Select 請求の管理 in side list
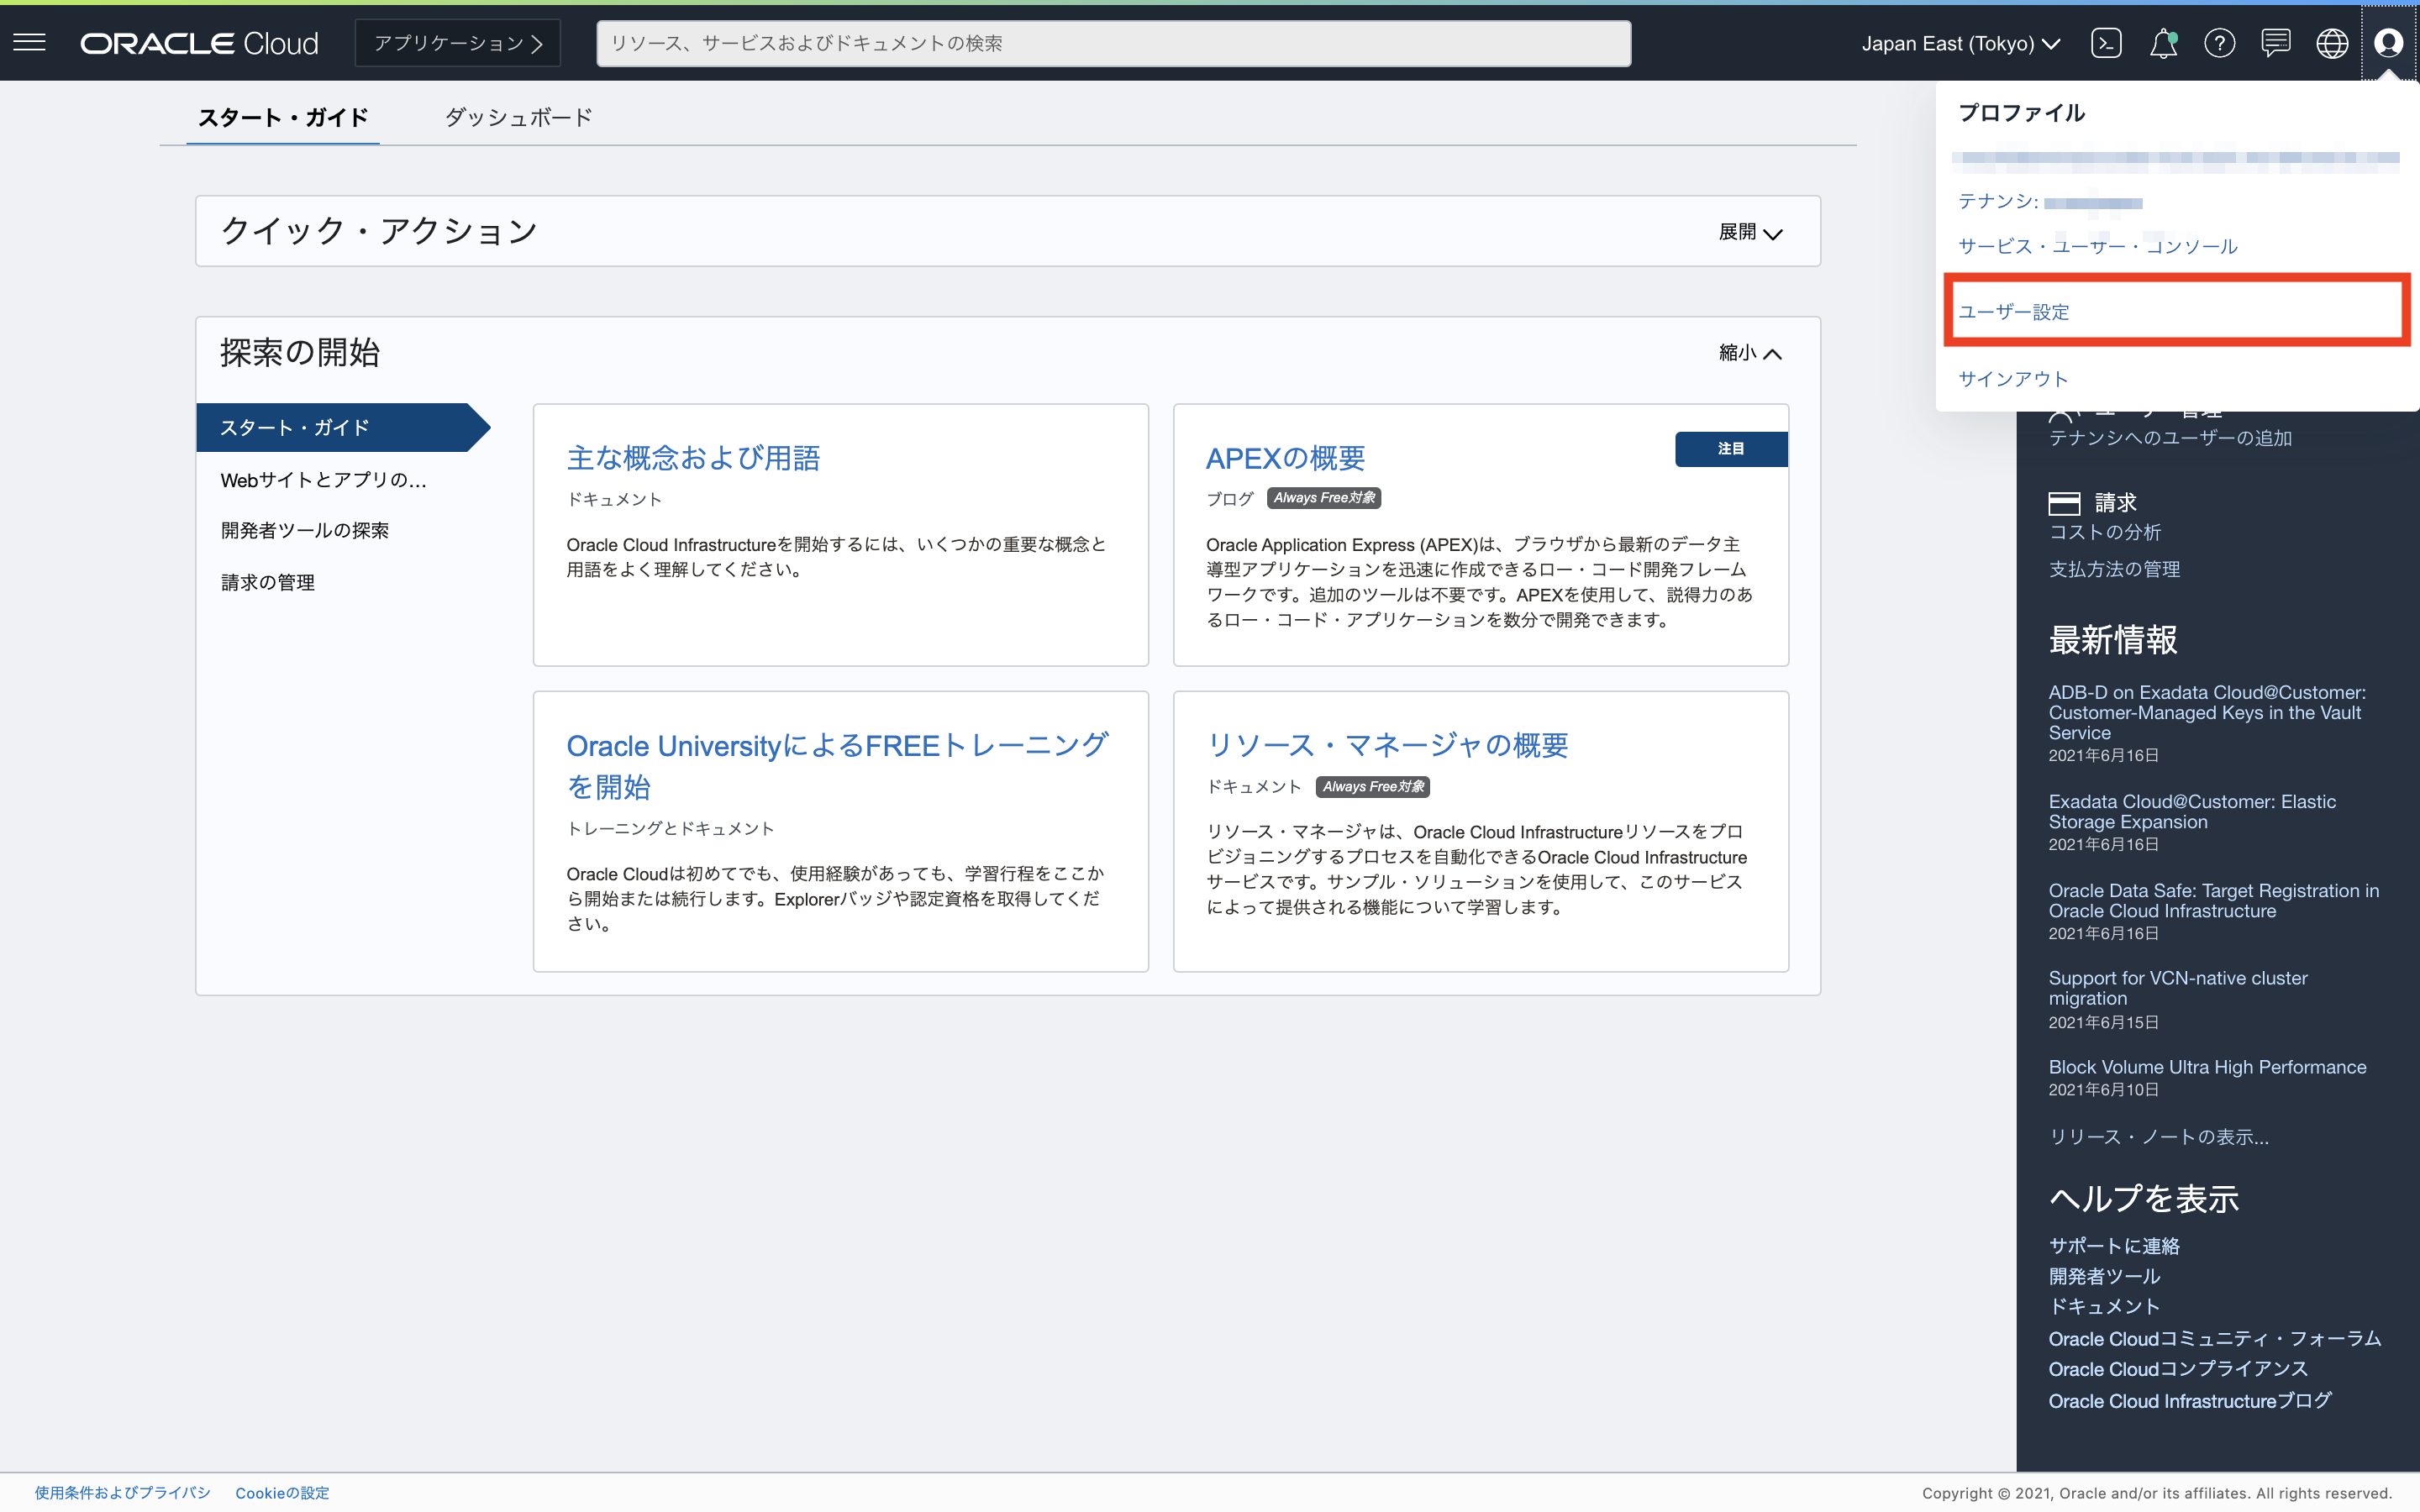2420x1512 pixels. pos(268,582)
